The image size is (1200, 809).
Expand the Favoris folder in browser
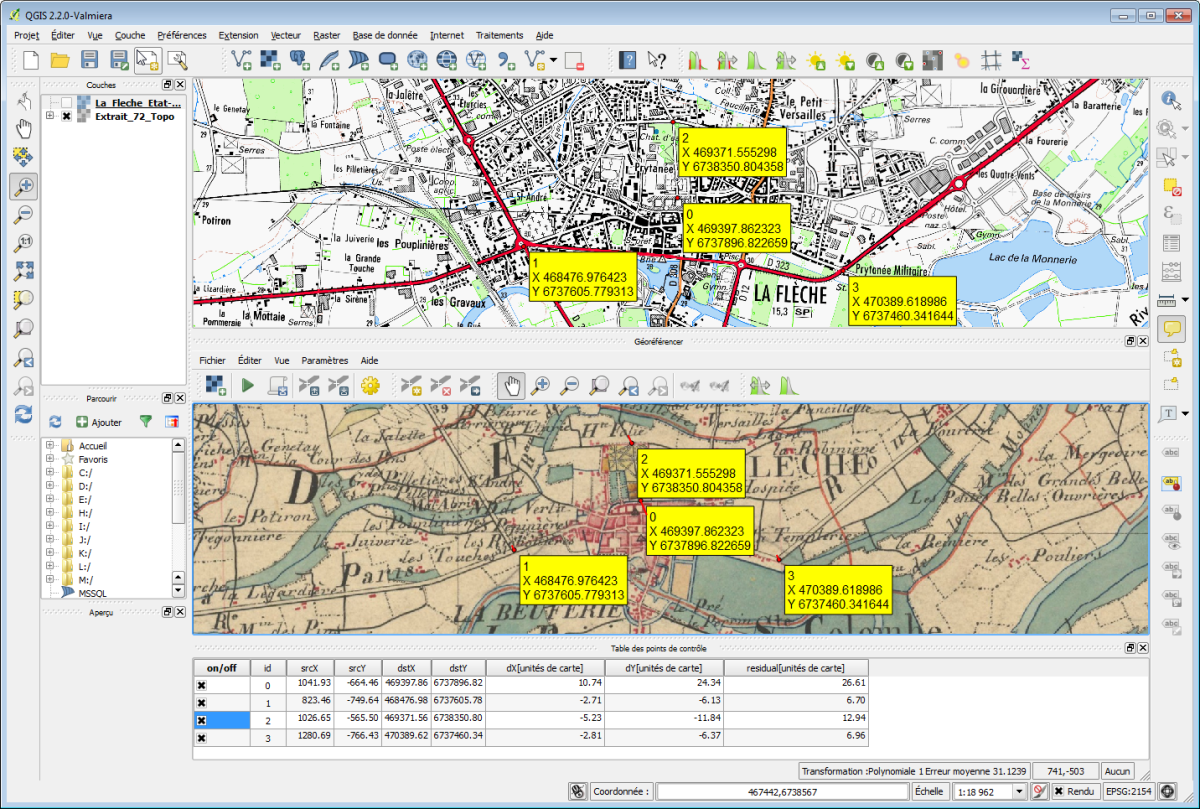tap(50, 460)
